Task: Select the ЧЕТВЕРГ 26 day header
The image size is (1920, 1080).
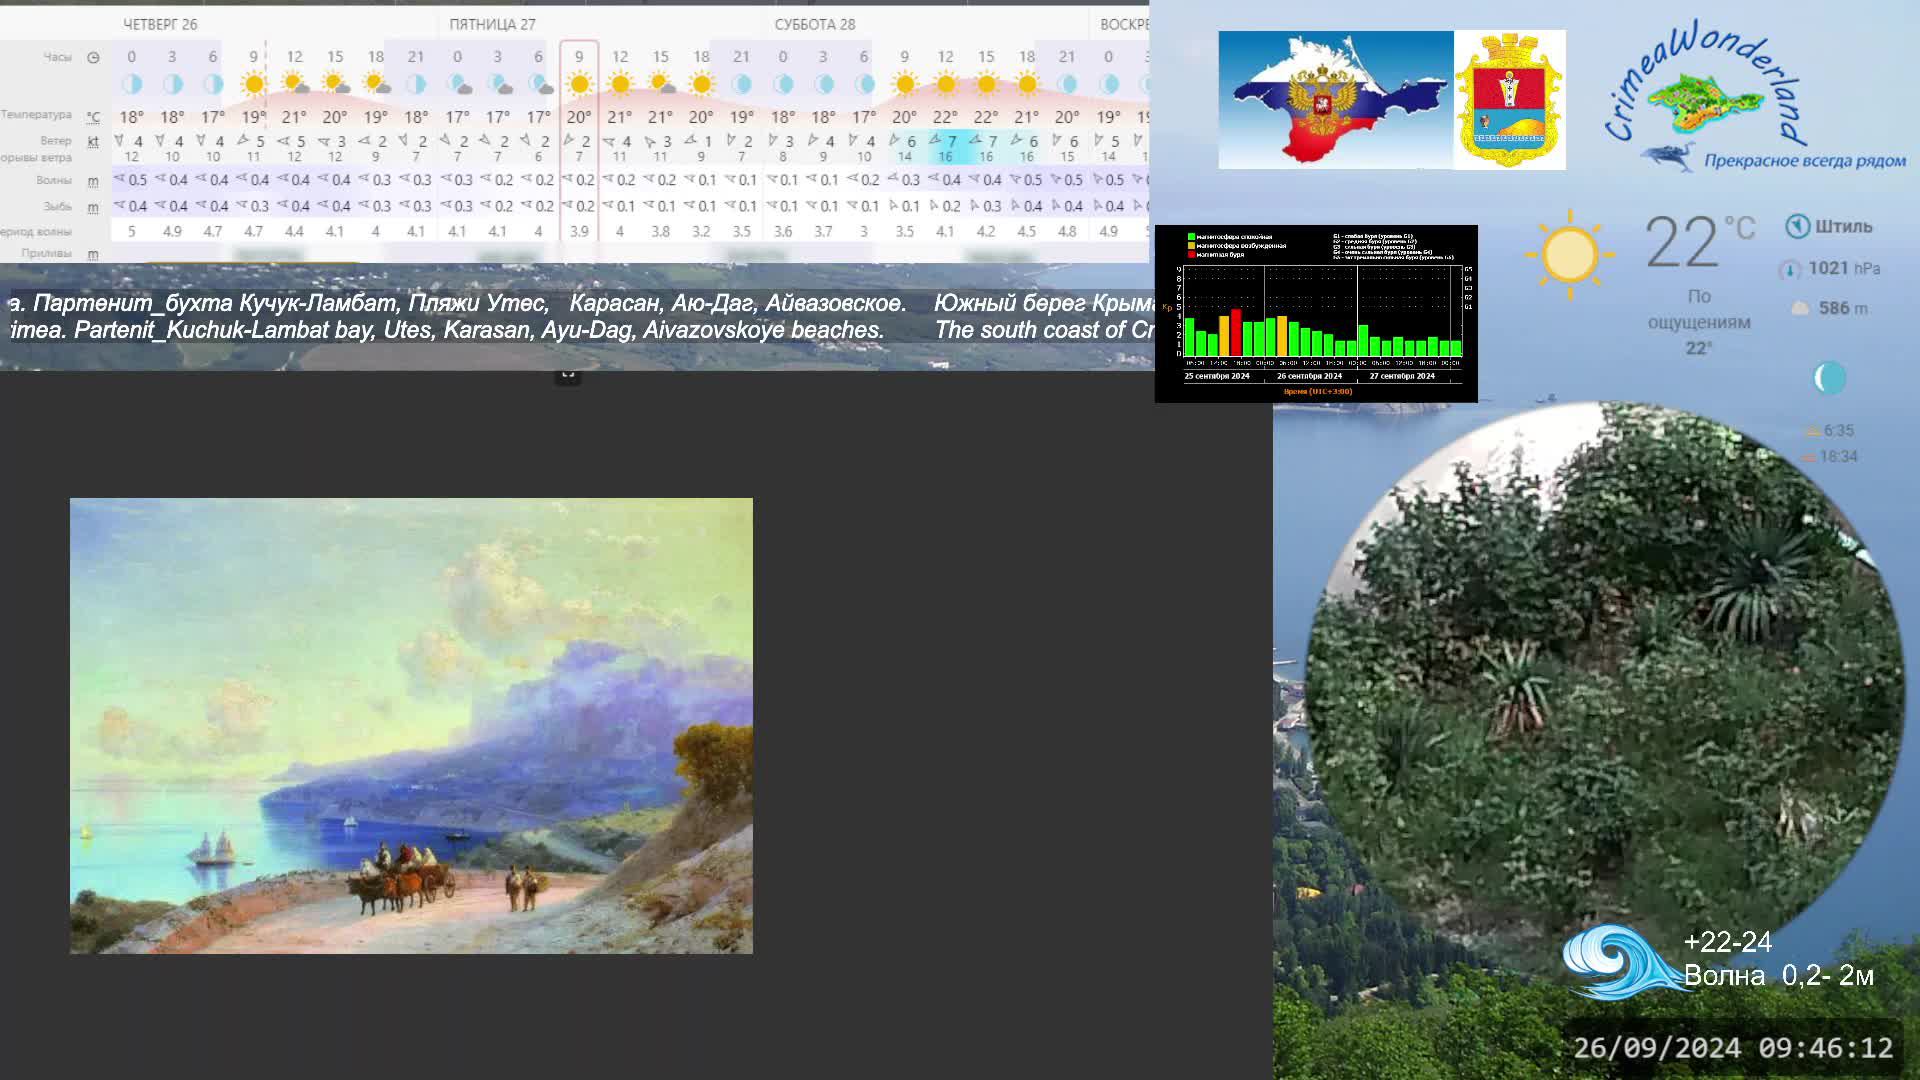Action: (x=160, y=24)
